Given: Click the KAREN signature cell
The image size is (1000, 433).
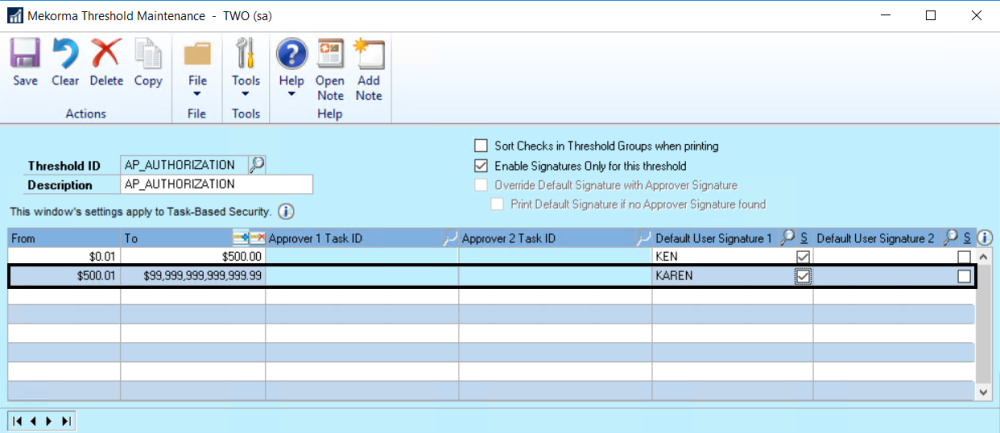Looking at the screenshot, I should 723,277.
